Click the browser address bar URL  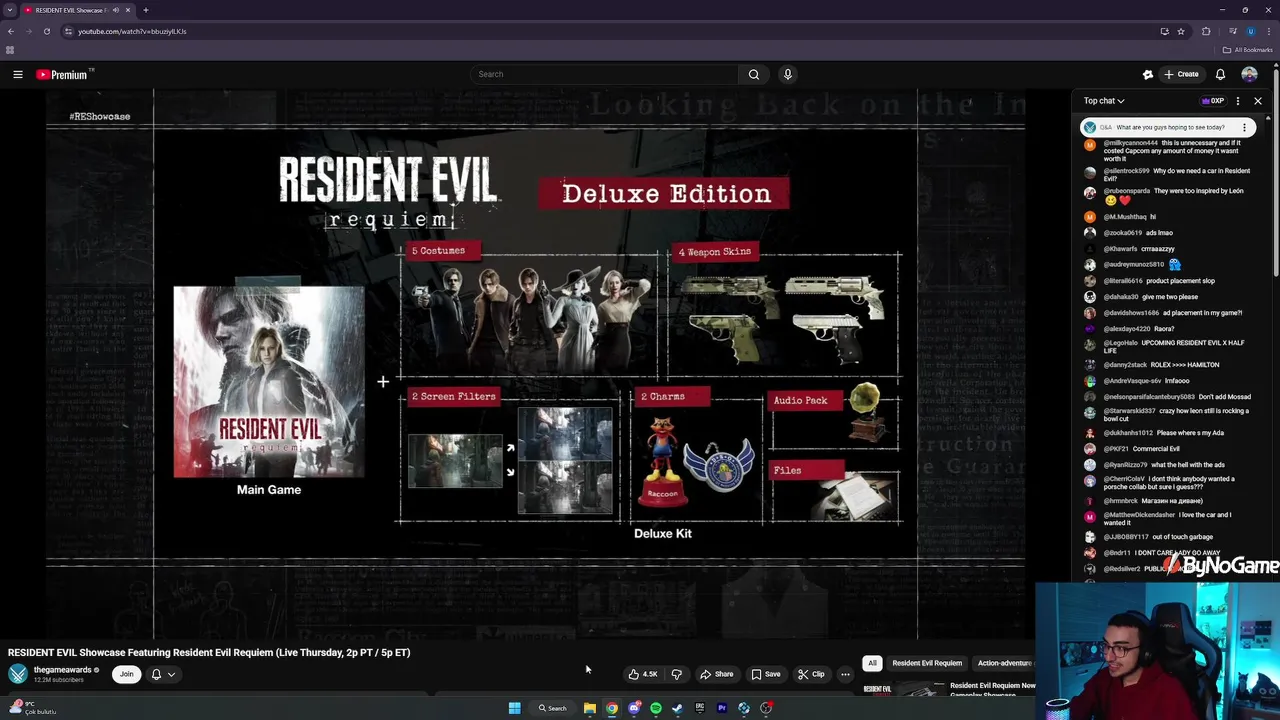tap(132, 31)
